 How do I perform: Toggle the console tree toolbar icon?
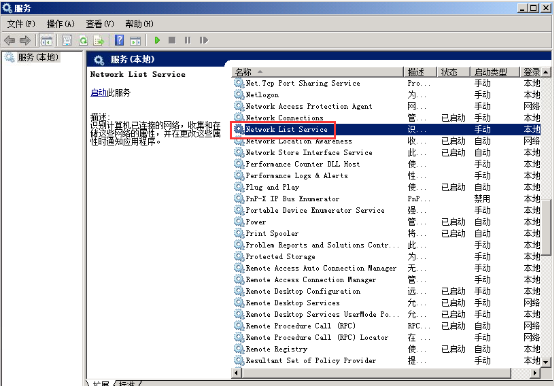pos(47,41)
